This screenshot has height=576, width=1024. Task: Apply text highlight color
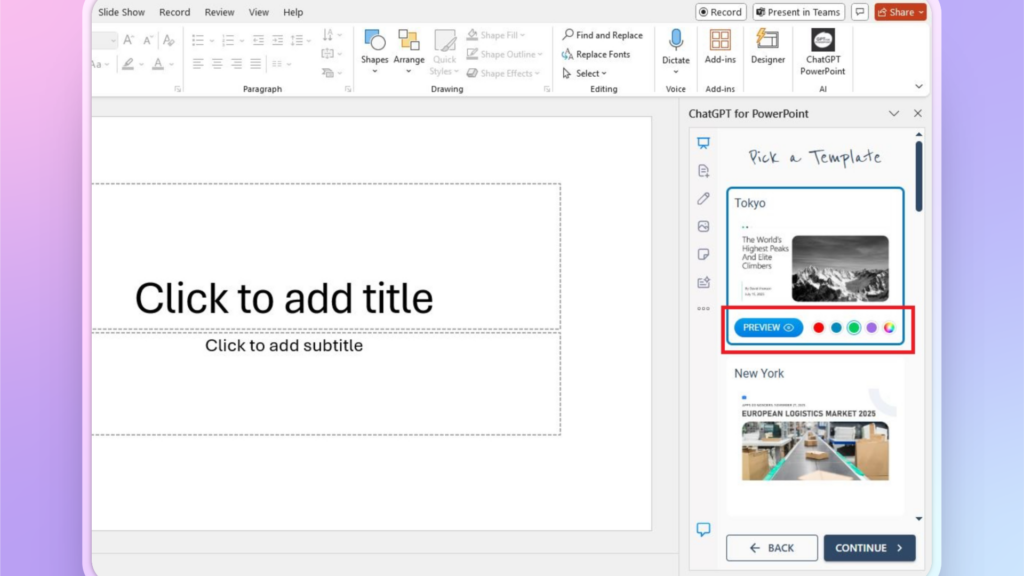(x=128, y=64)
